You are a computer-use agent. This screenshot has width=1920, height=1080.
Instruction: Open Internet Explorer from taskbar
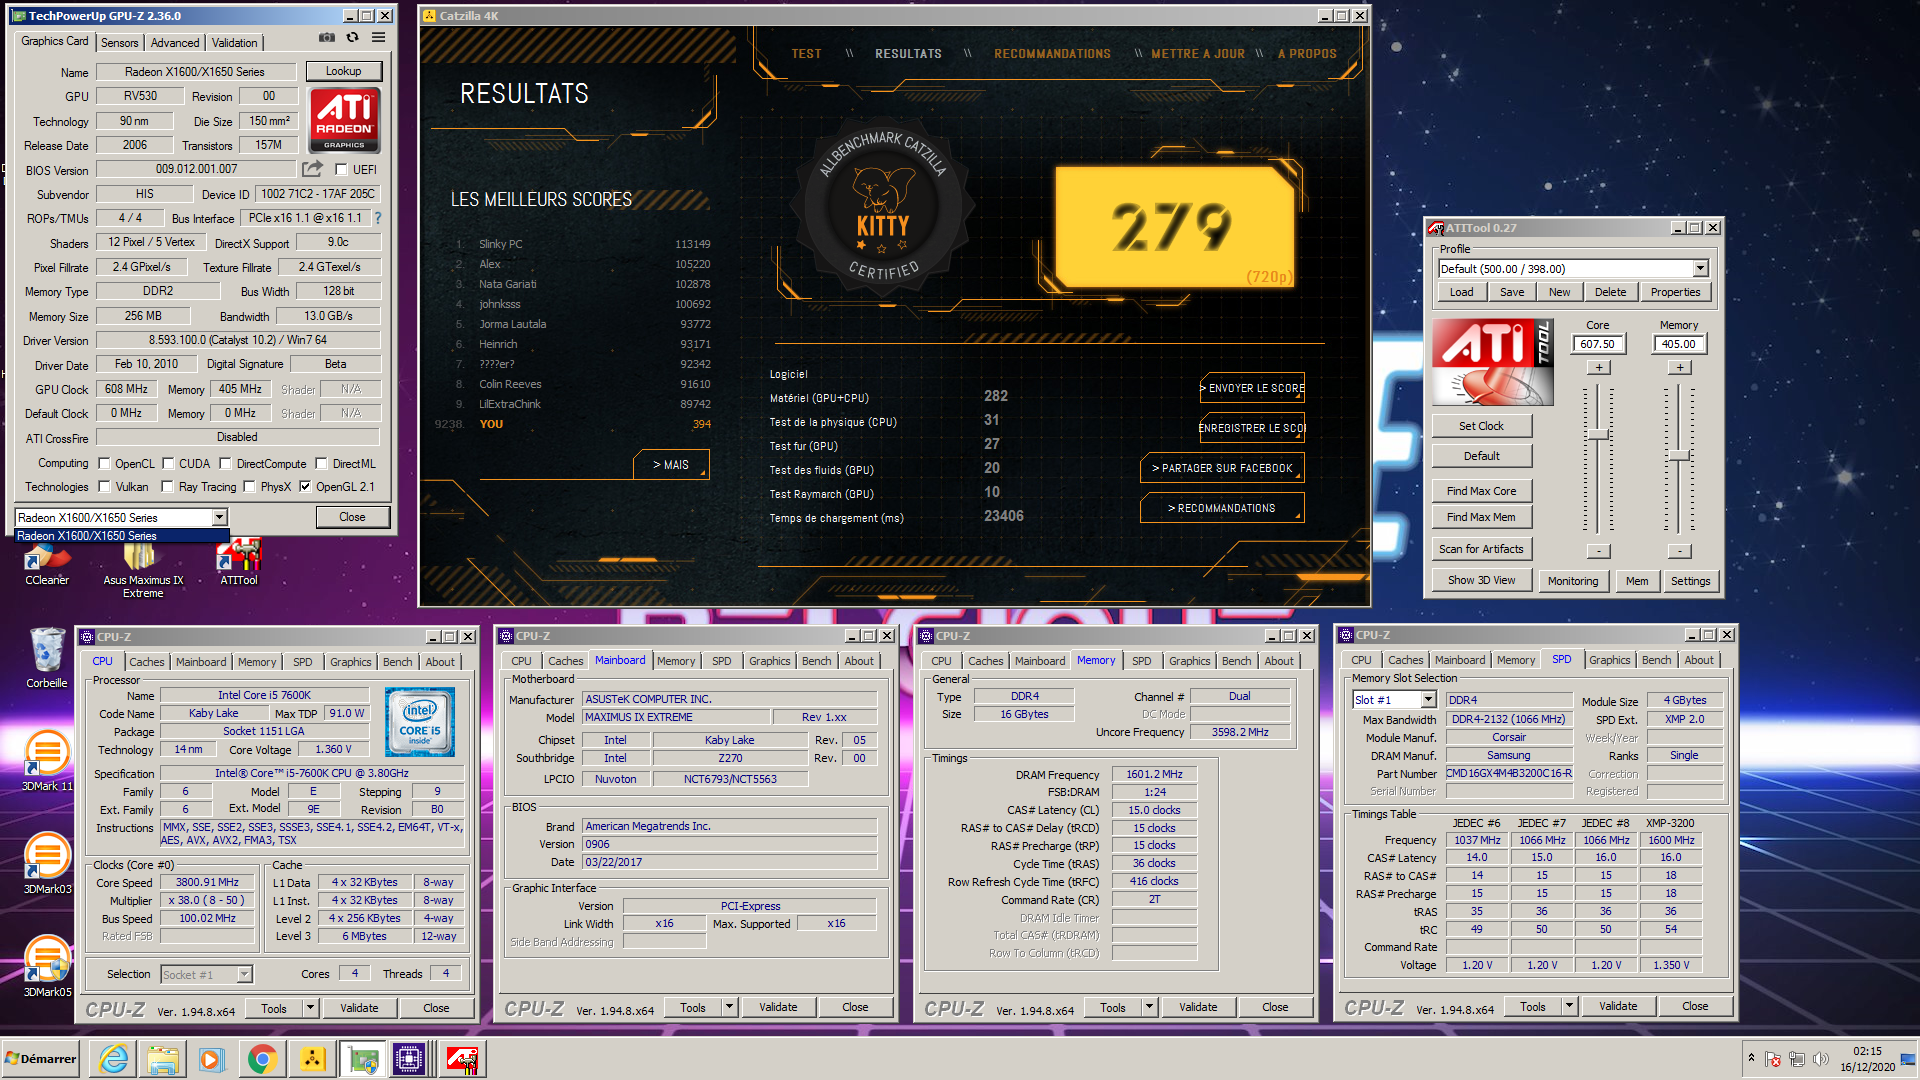pyautogui.click(x=114, y=1058)
